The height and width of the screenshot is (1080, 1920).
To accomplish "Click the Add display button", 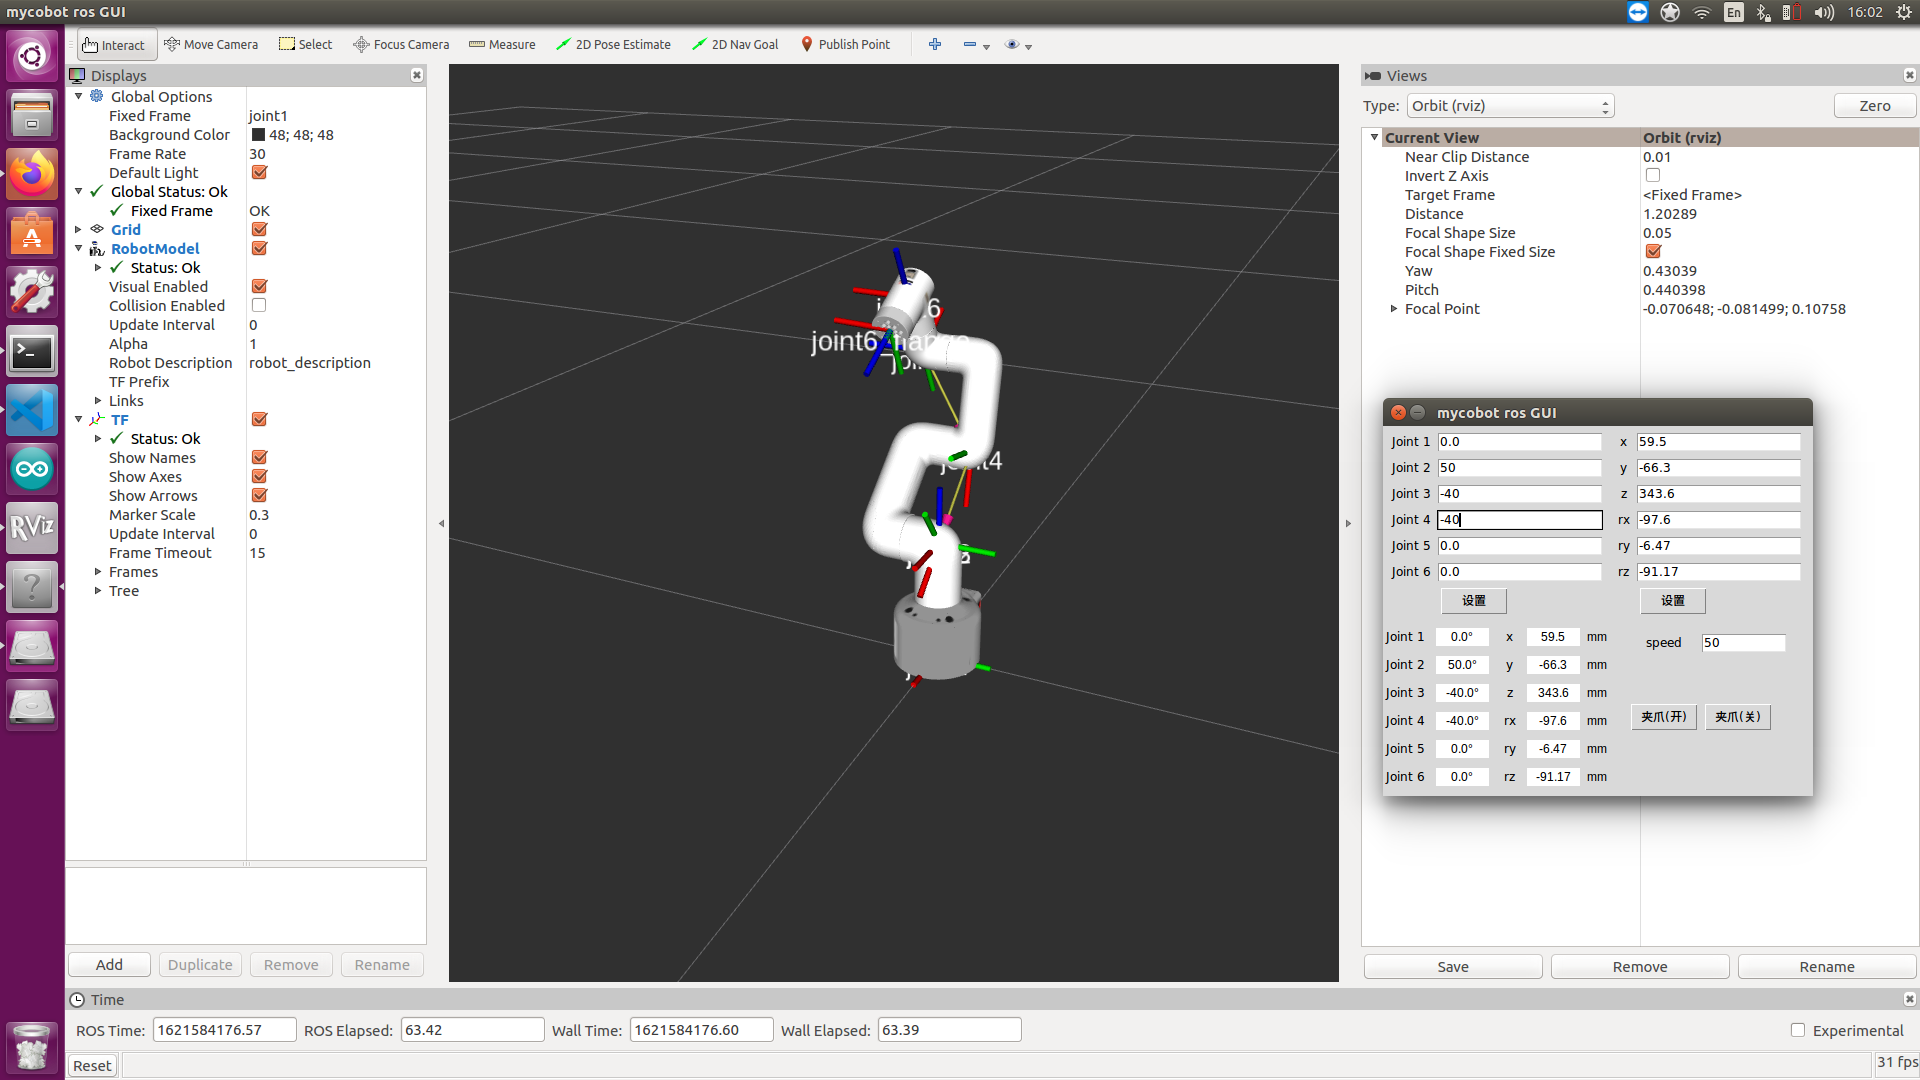I will coord(109,965).
